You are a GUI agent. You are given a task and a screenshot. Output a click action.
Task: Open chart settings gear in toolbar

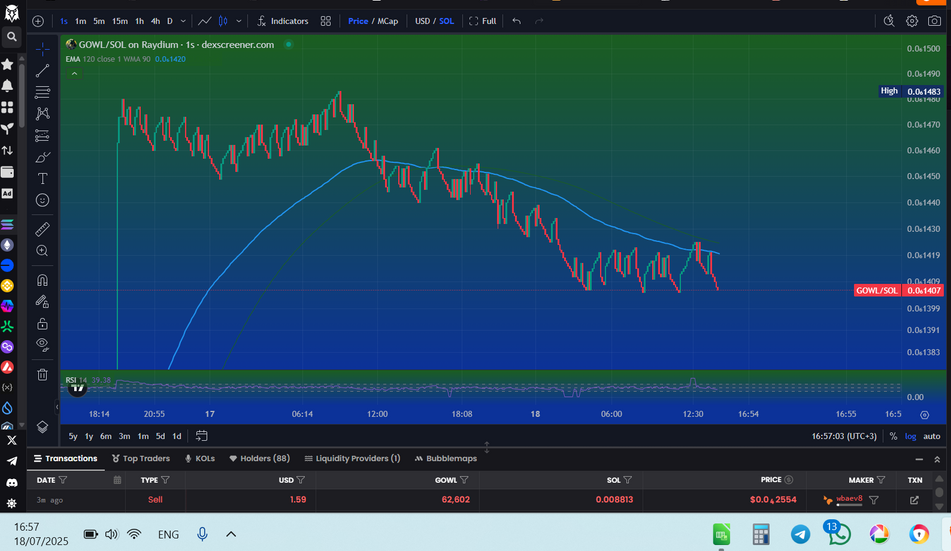coord(912,21)
